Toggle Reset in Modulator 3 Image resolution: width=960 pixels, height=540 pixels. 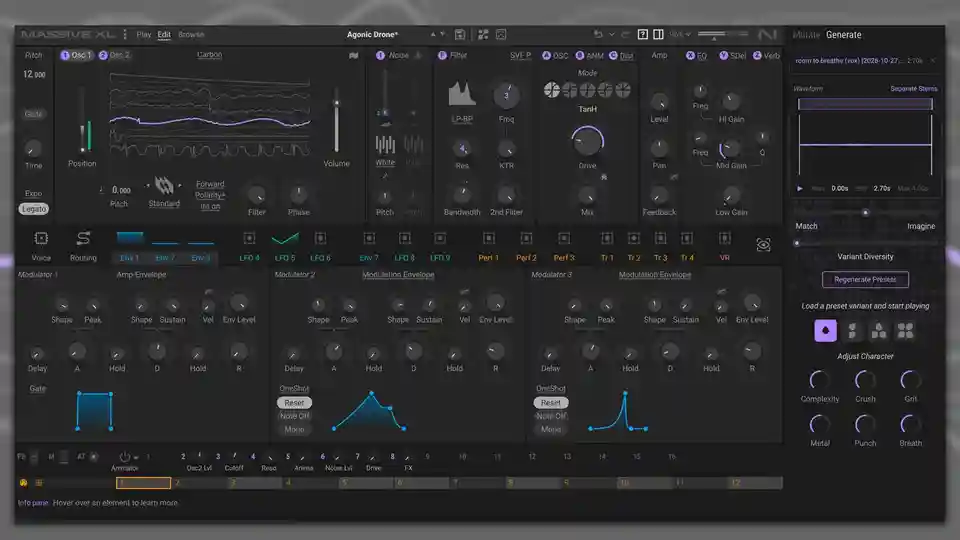tap(550, 403)
